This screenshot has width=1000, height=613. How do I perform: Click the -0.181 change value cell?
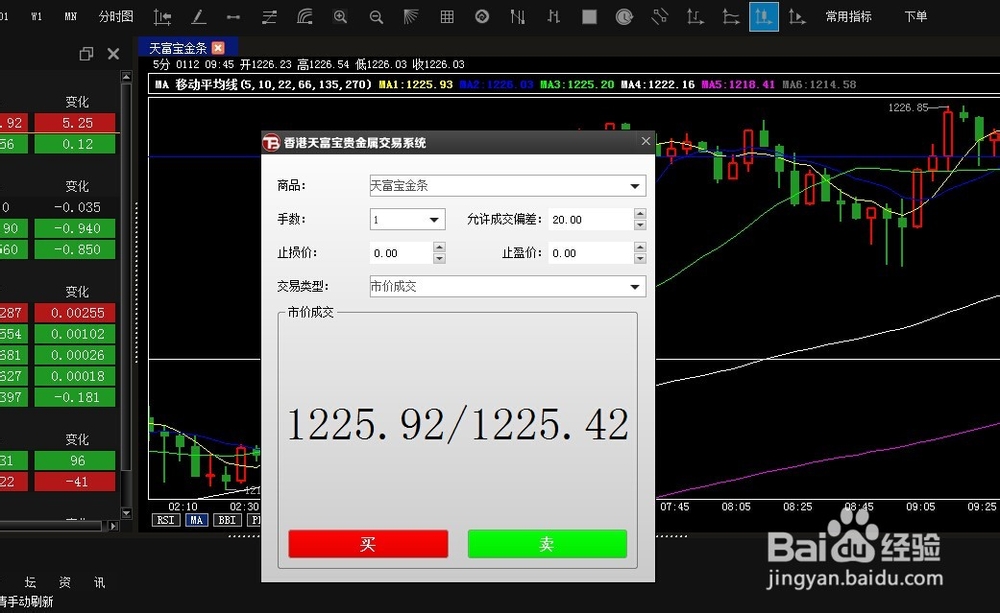click(x=75, y=397)
